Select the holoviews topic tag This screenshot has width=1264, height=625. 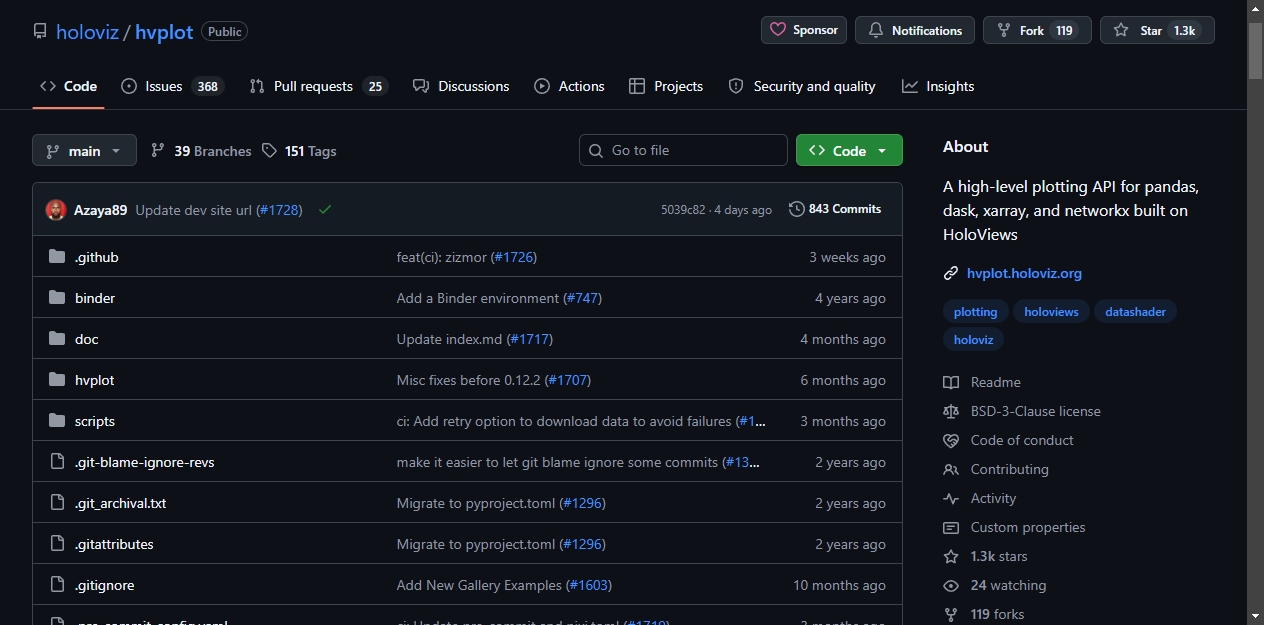pos(1051,312)
